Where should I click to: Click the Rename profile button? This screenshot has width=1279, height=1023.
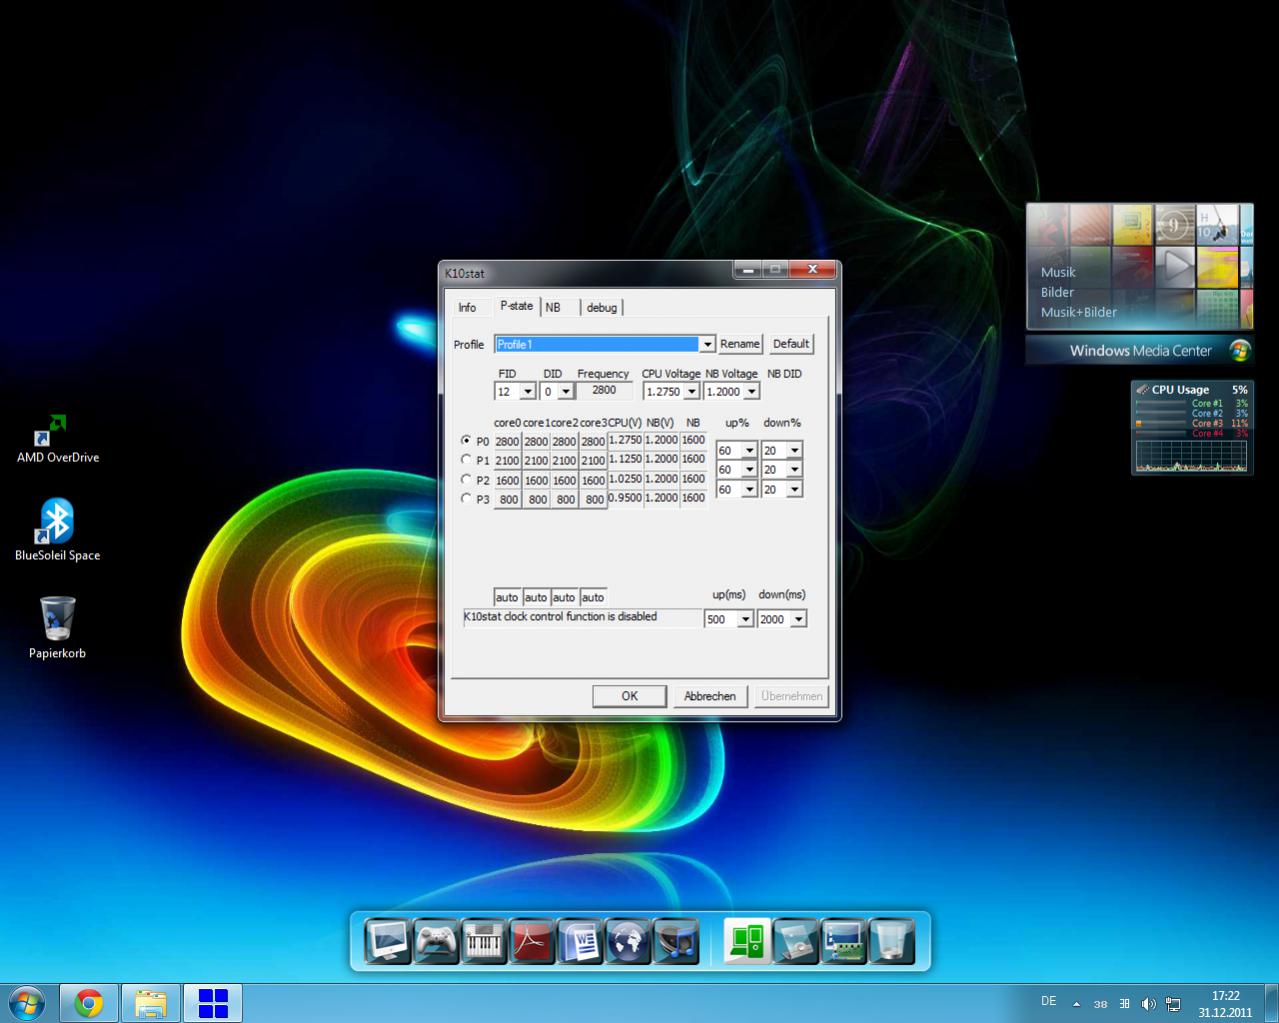click(739, 344)
